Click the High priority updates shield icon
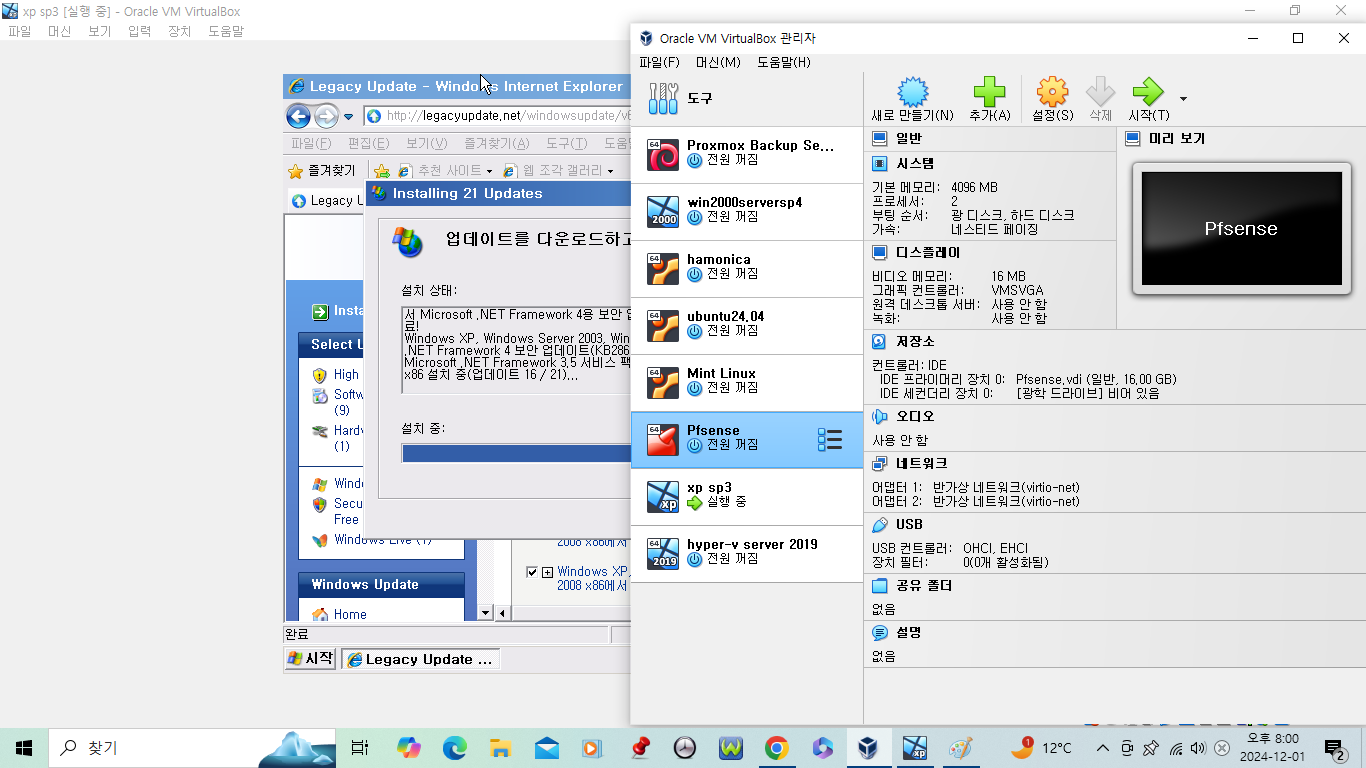Viewport: 1366px width, 768px height. [320, 375]
